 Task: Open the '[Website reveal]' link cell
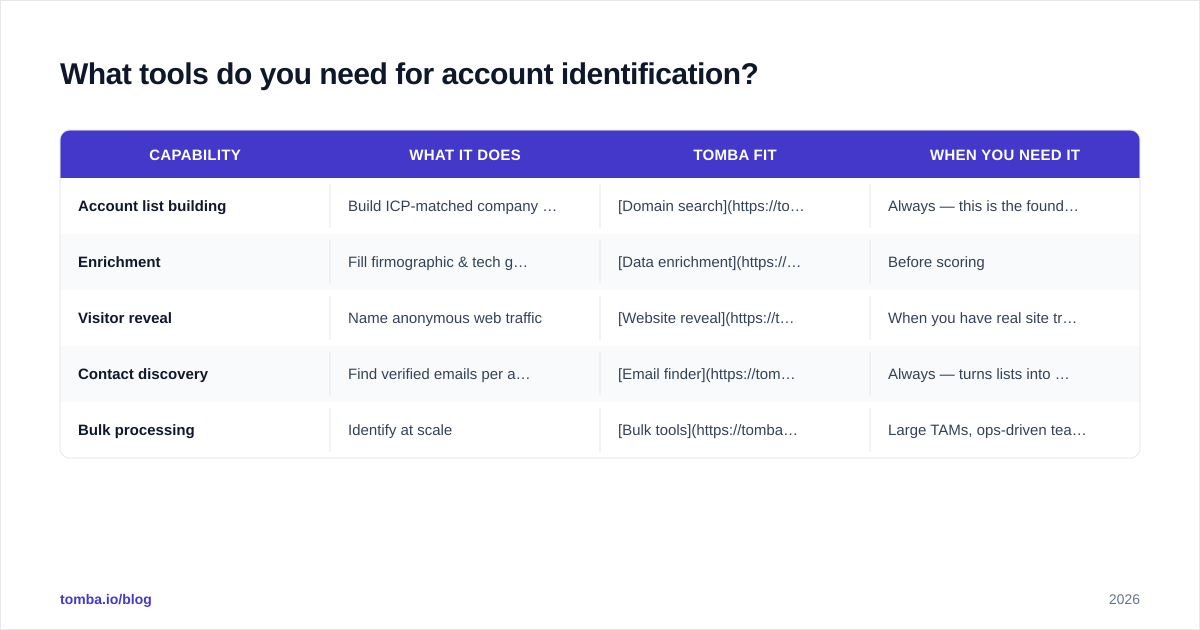pos(735,318)
